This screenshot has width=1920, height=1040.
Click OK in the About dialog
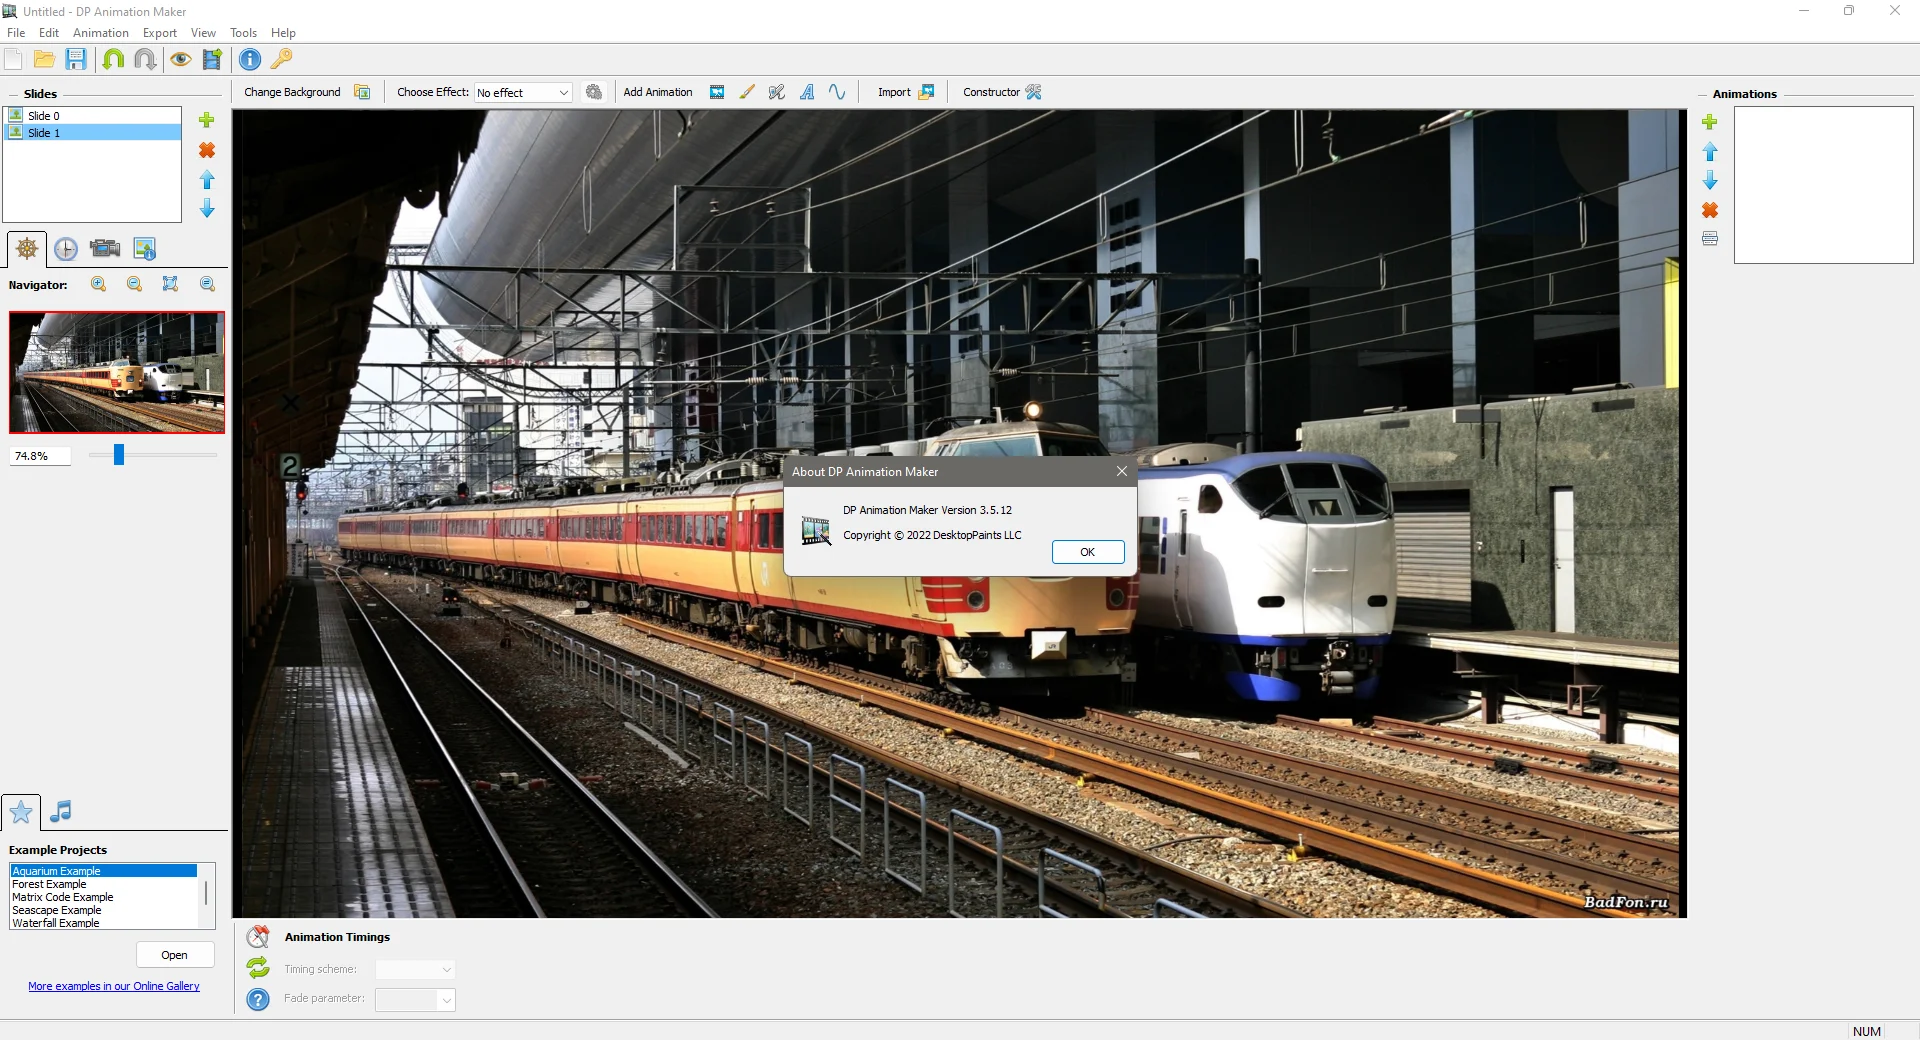click(x=1088, y=552)
